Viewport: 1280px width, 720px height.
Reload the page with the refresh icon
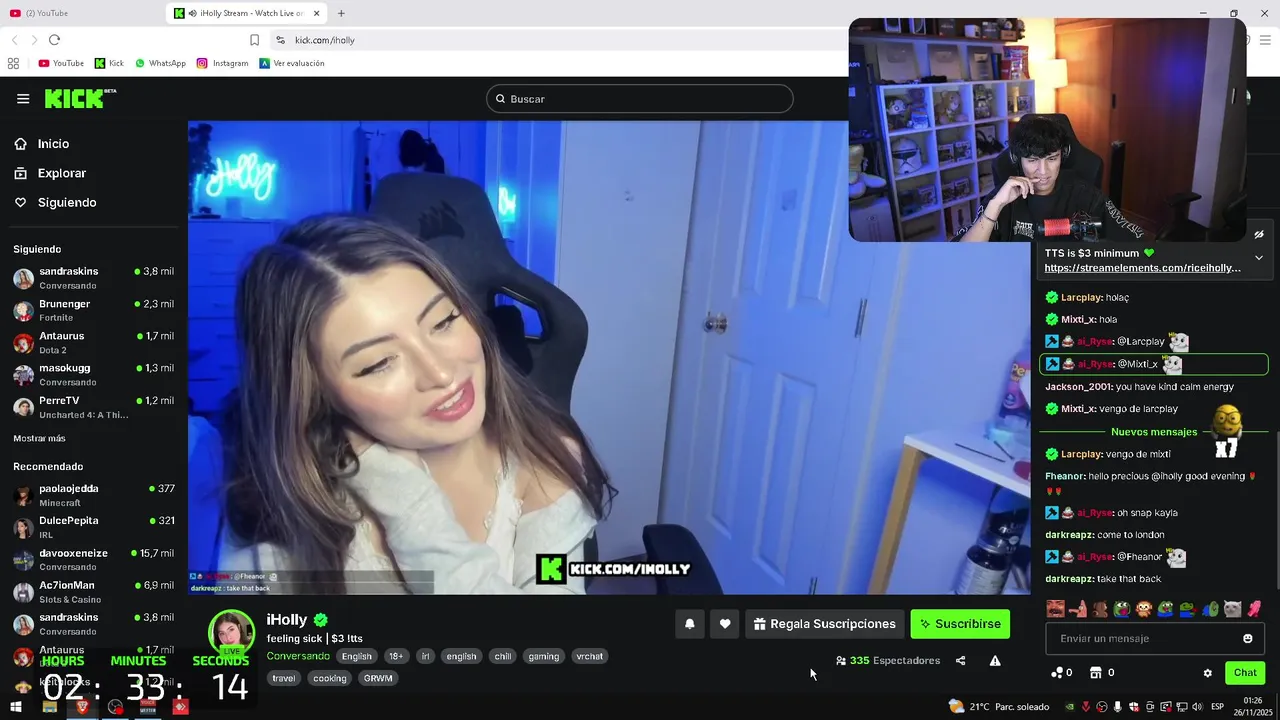(x=54, y=40)
